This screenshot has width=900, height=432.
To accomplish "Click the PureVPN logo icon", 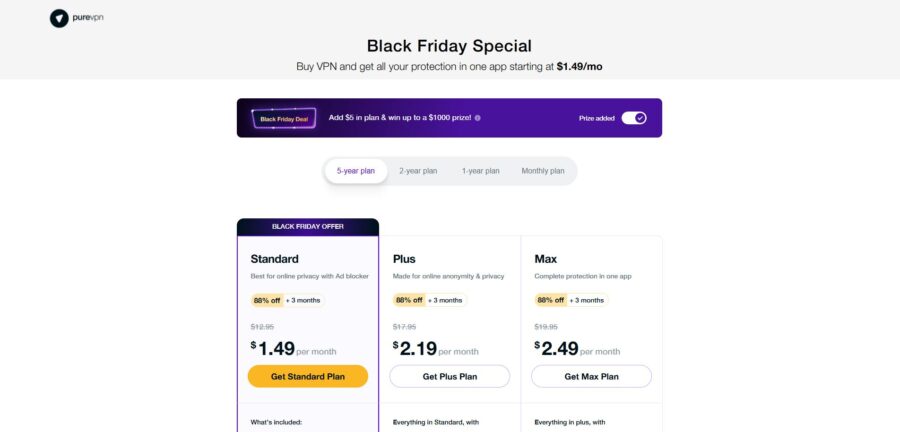I will coord(59,18).
